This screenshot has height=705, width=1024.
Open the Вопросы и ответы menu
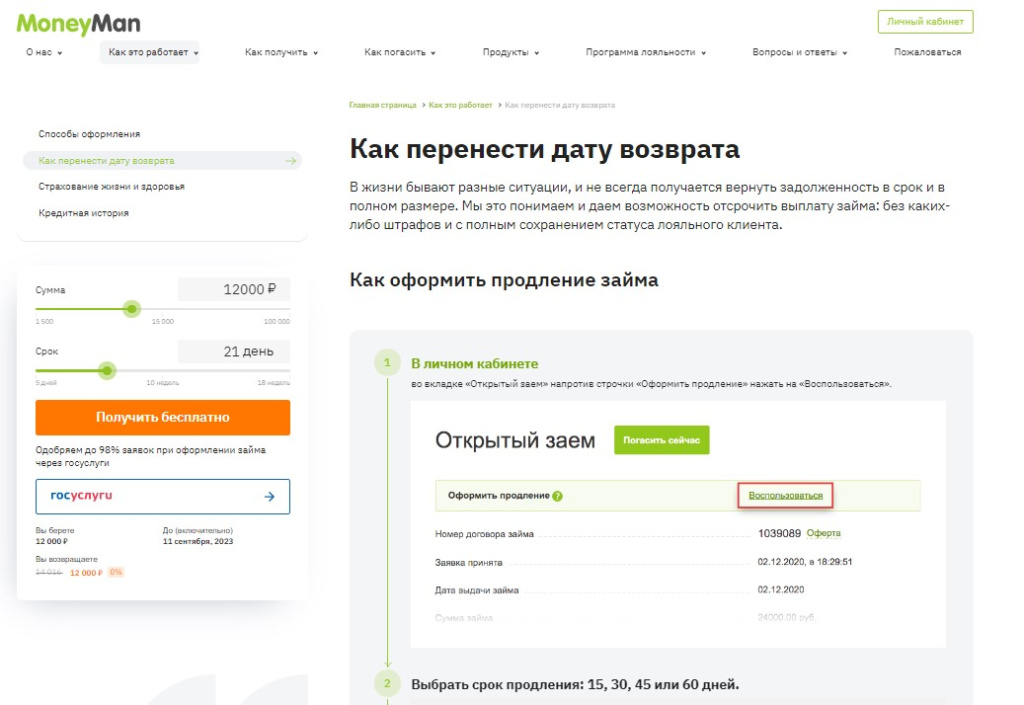click(x=800, y=53)
